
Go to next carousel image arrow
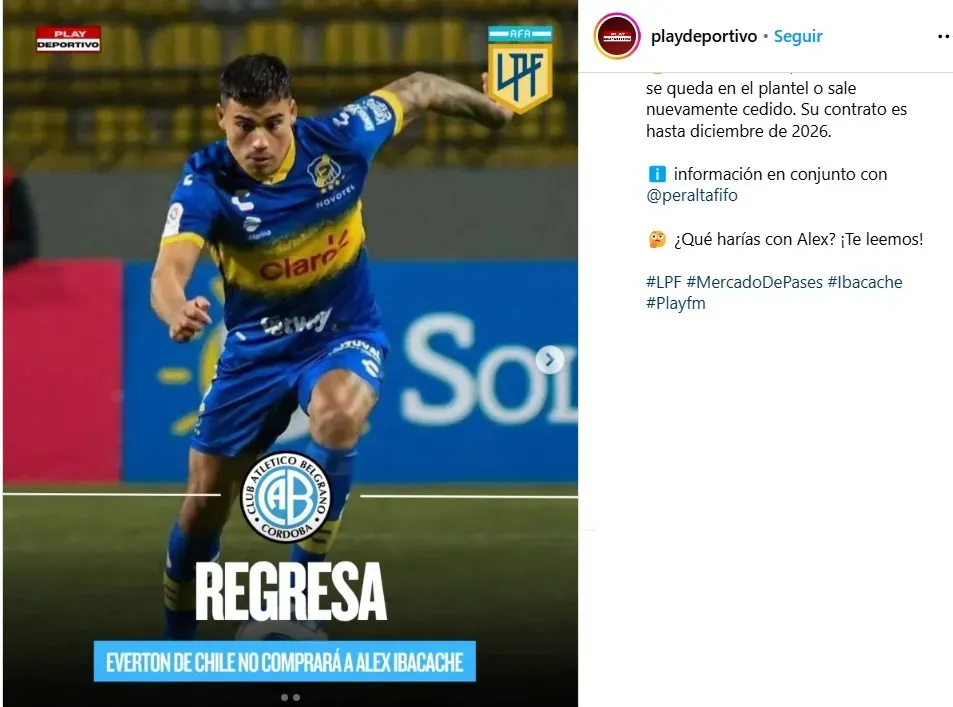click(x=549, y=360)
